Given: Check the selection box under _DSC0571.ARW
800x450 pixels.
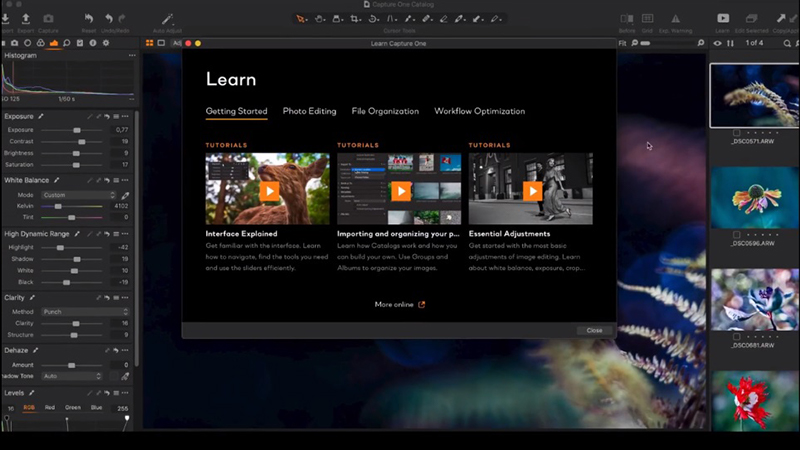Looking at the screenshot, I should point(737,133).
